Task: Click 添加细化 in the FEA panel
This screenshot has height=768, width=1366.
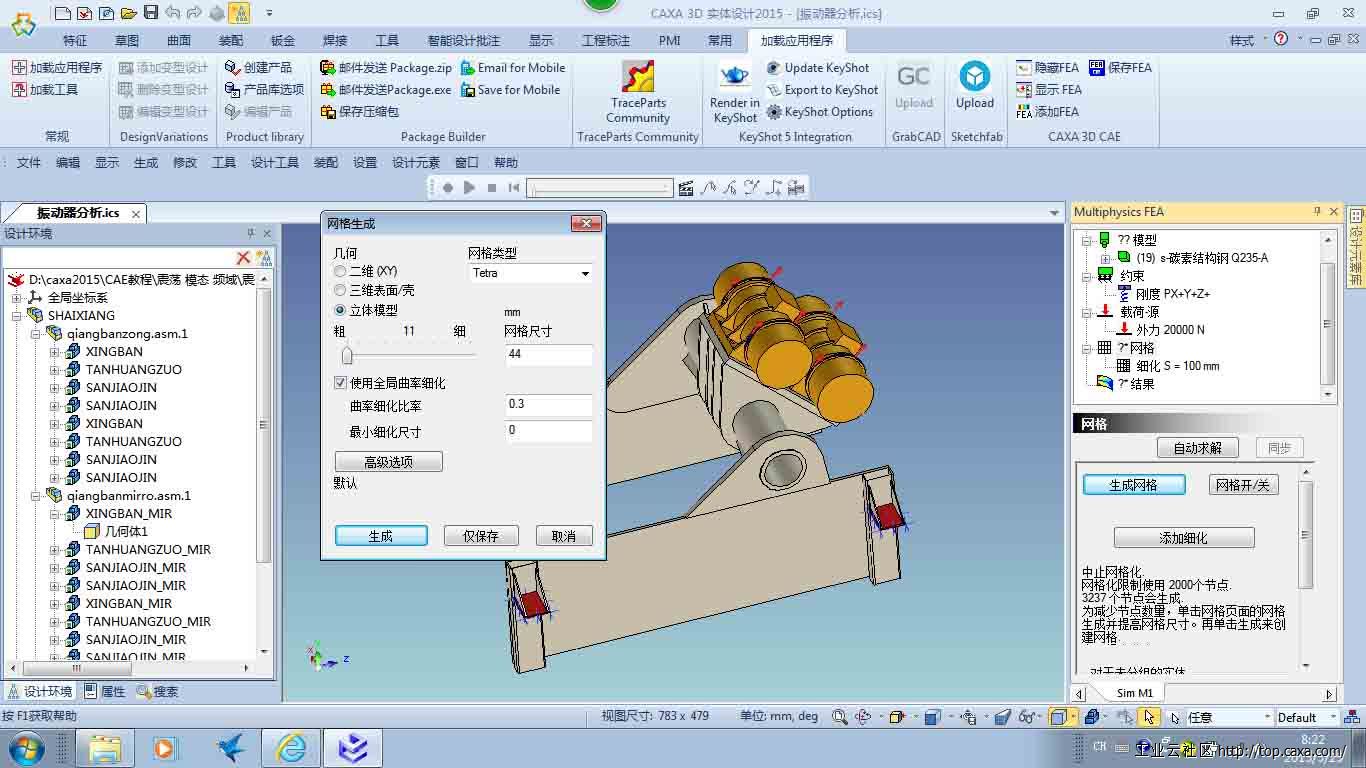Action: point(1184,538)
